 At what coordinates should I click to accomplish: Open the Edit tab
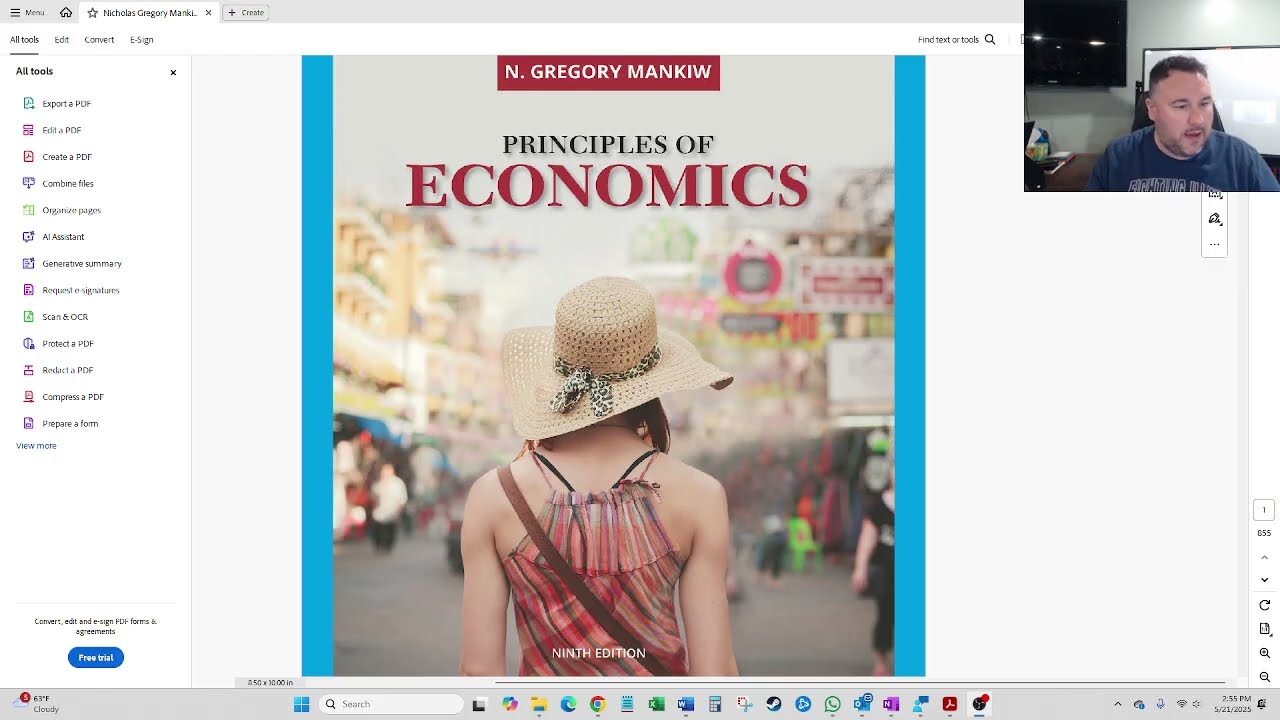[x=62, y=40]
